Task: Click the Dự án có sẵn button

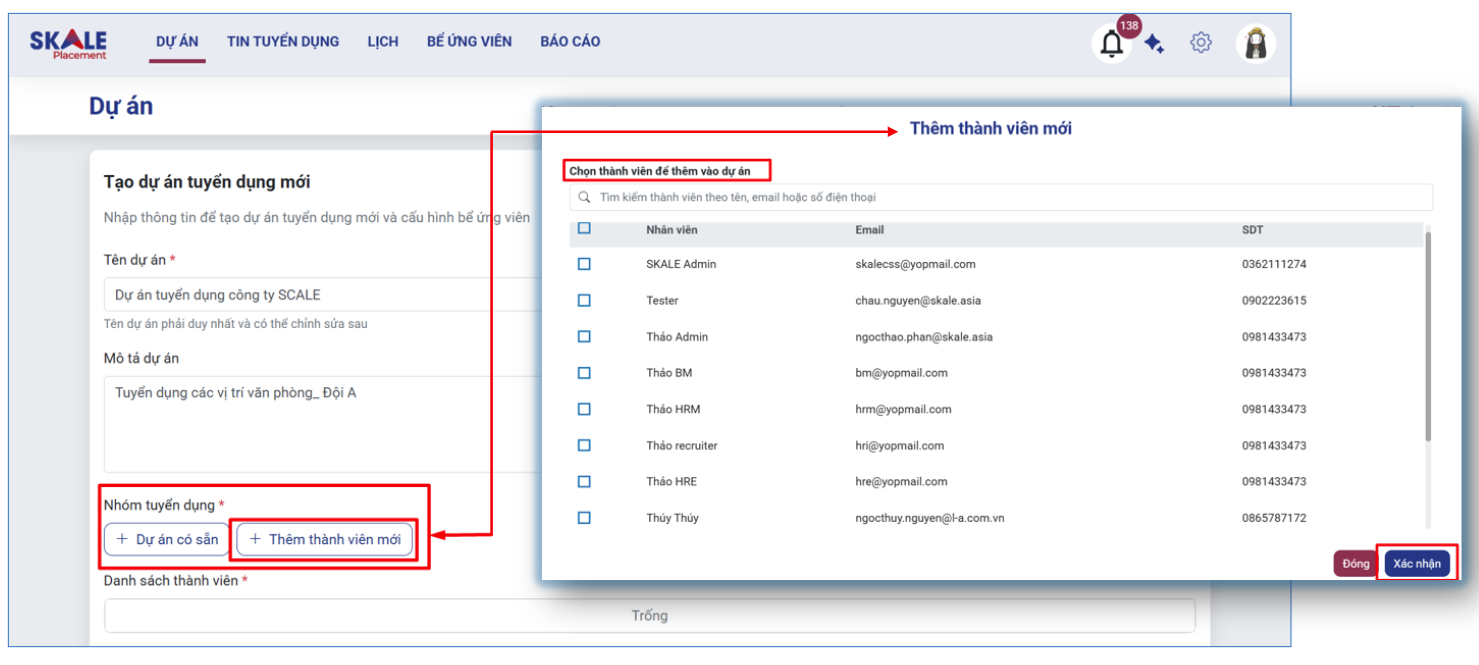Action: pyautogui.click(x=167, y=539)
